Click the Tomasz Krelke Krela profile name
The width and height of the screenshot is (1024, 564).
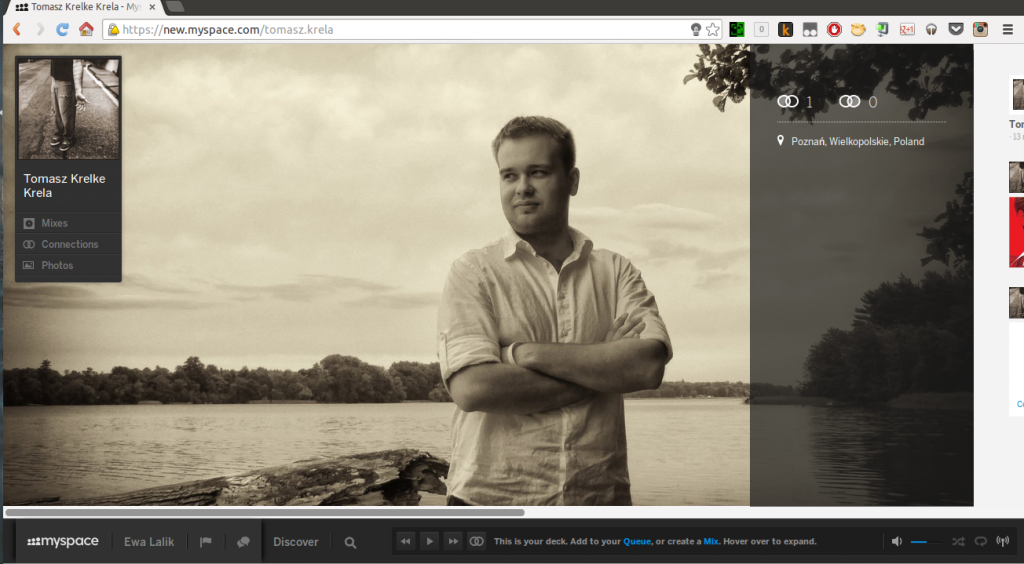64,185
